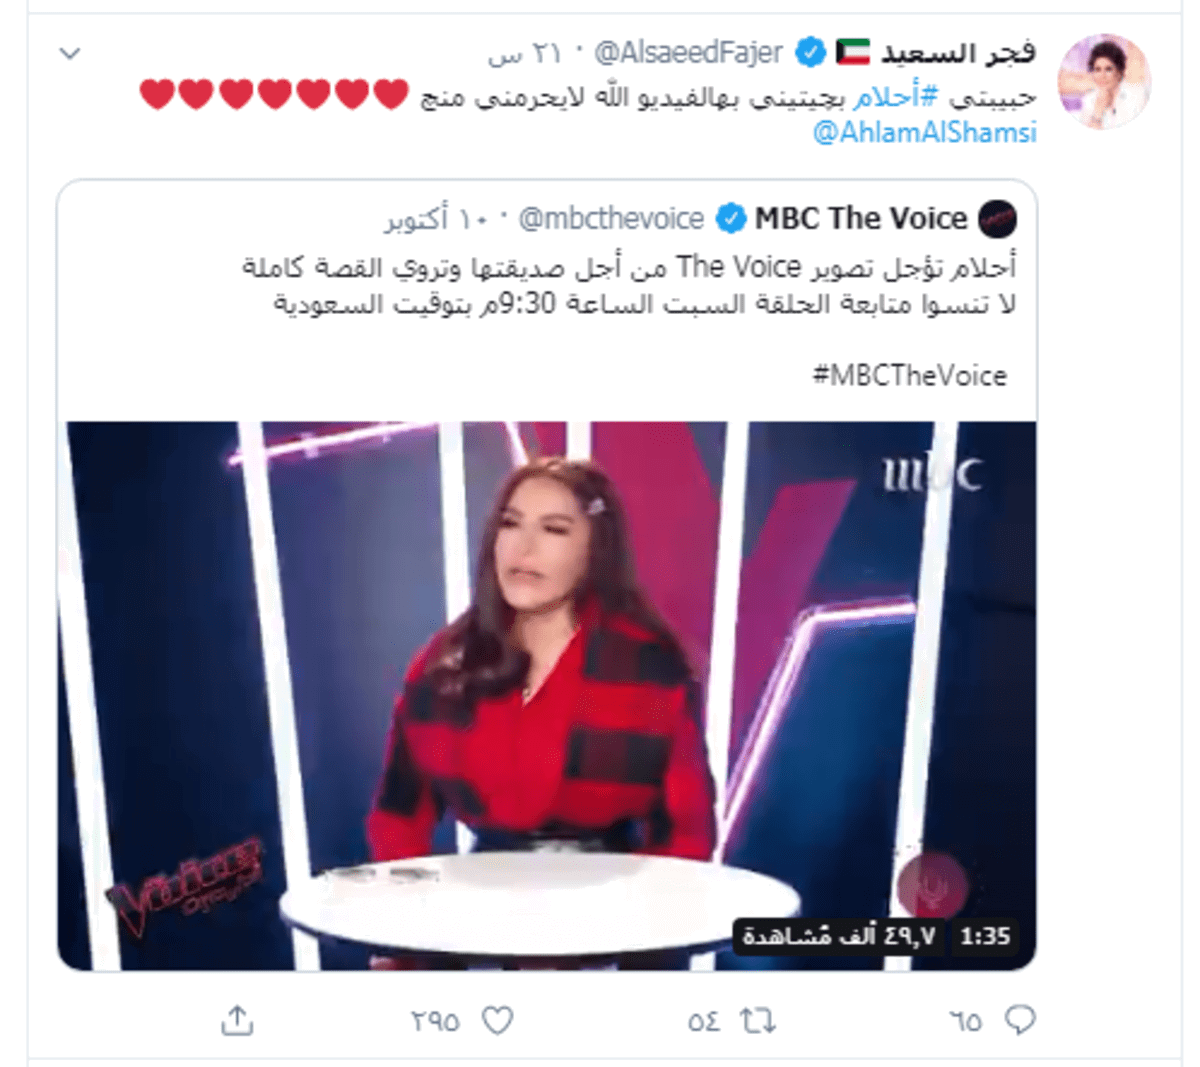Image resolution: width=1200 pixels, height=1067 pixels.
Task: Click Fajer Alsaeed's profile avatar
Action: click(x=1104, y=81)
